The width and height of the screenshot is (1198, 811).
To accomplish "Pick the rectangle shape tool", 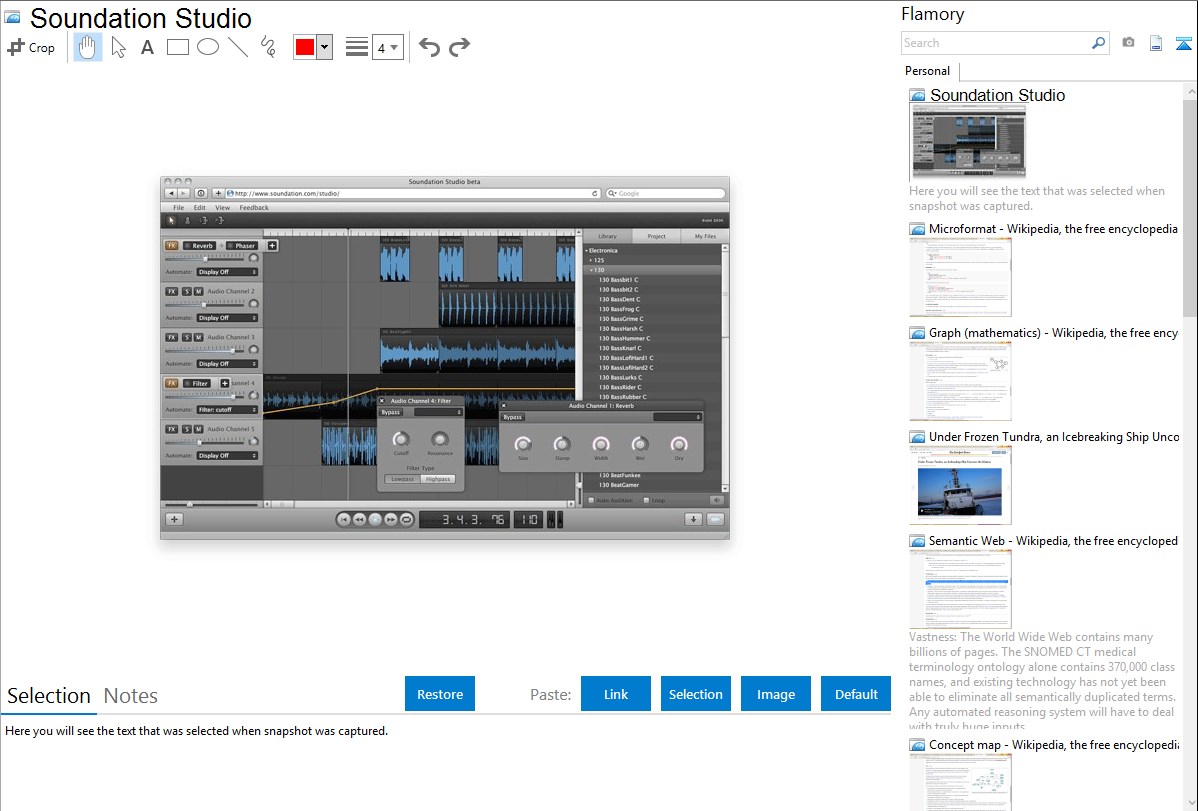I will [178, 47].
